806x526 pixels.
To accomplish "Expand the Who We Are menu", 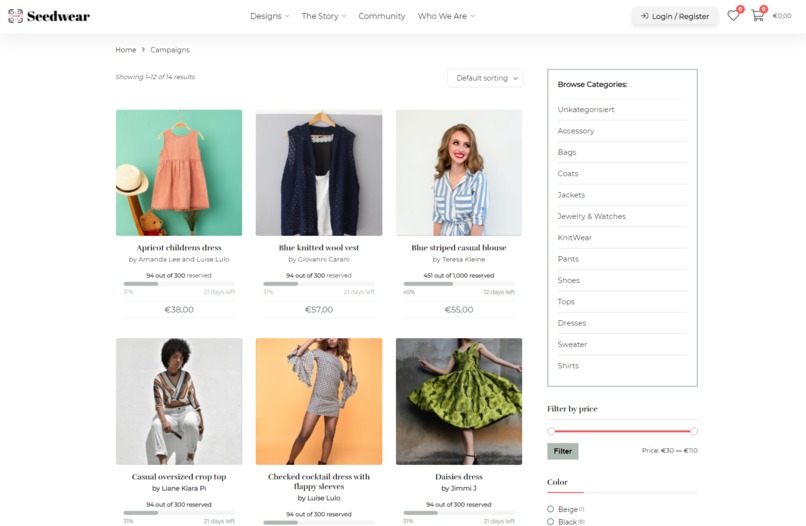I will click(446, 16).
